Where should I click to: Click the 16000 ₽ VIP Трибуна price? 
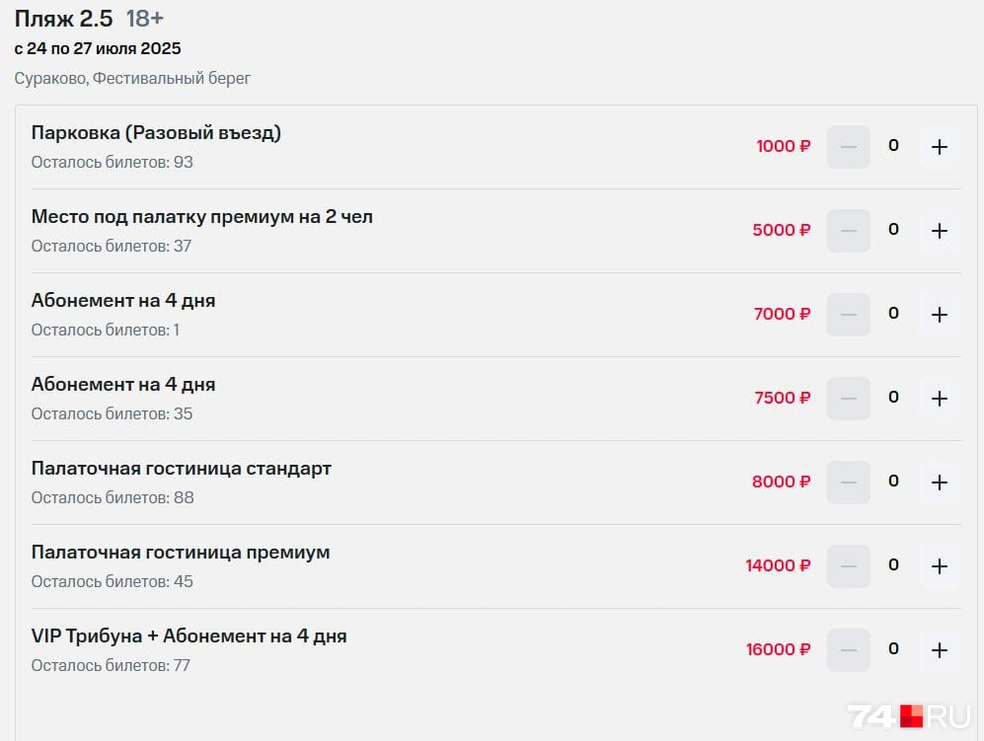(x=778, y=650)
